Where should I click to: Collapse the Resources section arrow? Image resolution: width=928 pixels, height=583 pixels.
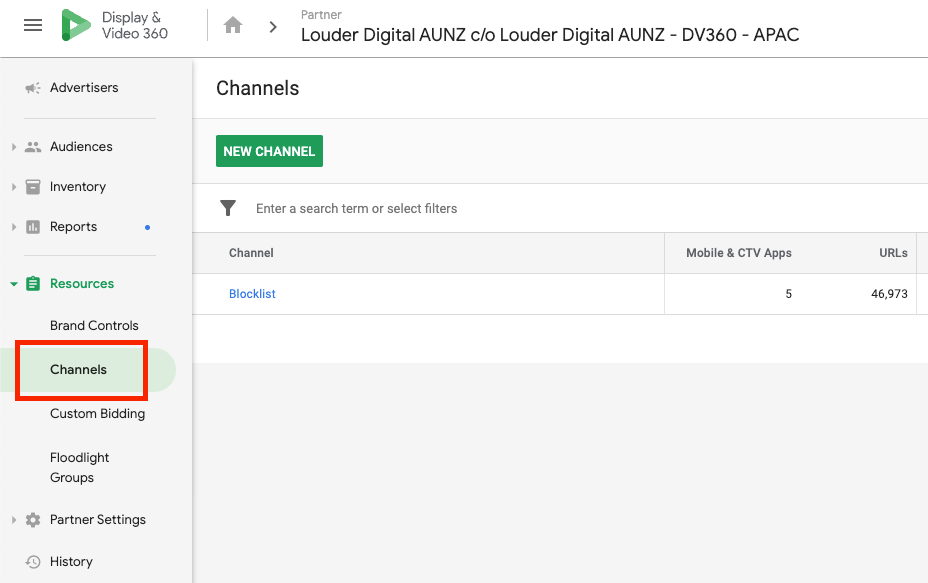(14, 284)
